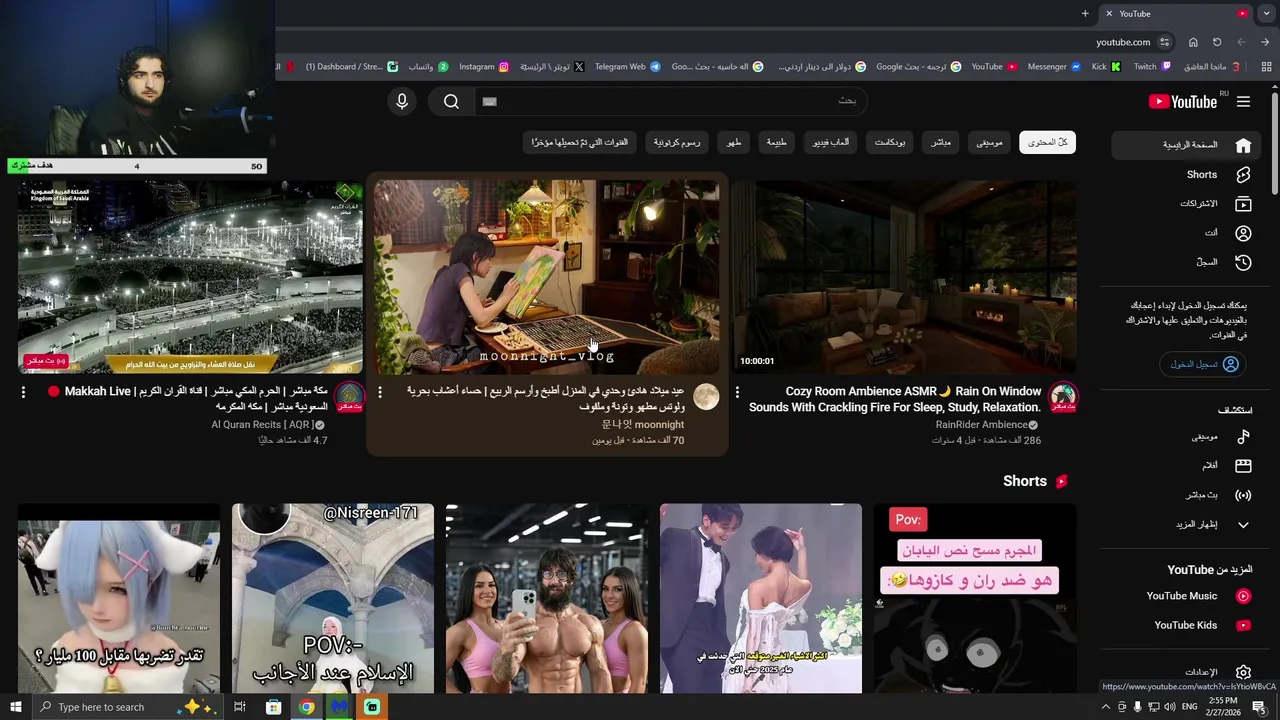Play the Cozy Room Ambience ASMR thumbnail
1280x720 pixels.
[x=905, y=278]
